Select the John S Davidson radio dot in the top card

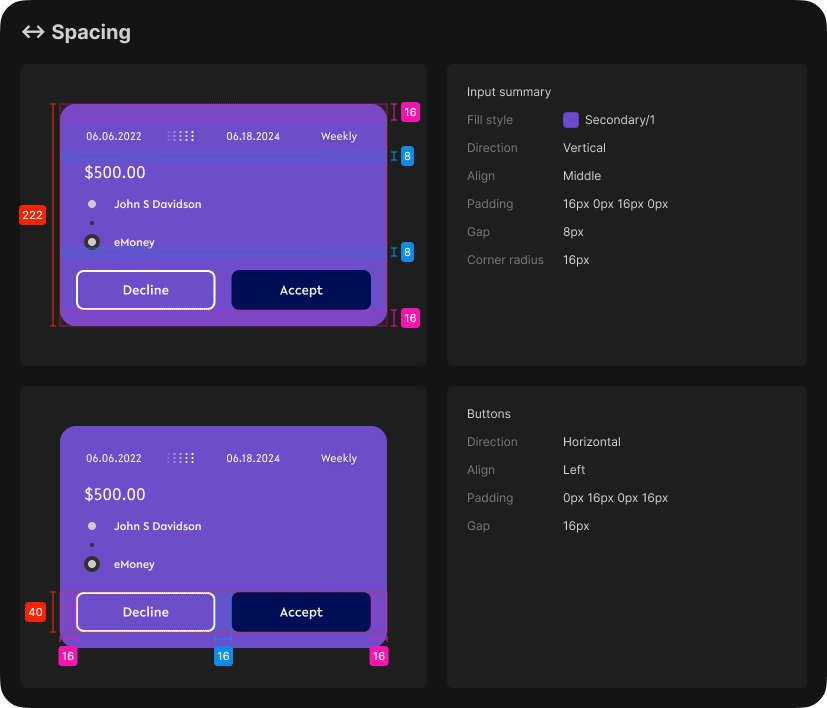(x=92, y=204)
